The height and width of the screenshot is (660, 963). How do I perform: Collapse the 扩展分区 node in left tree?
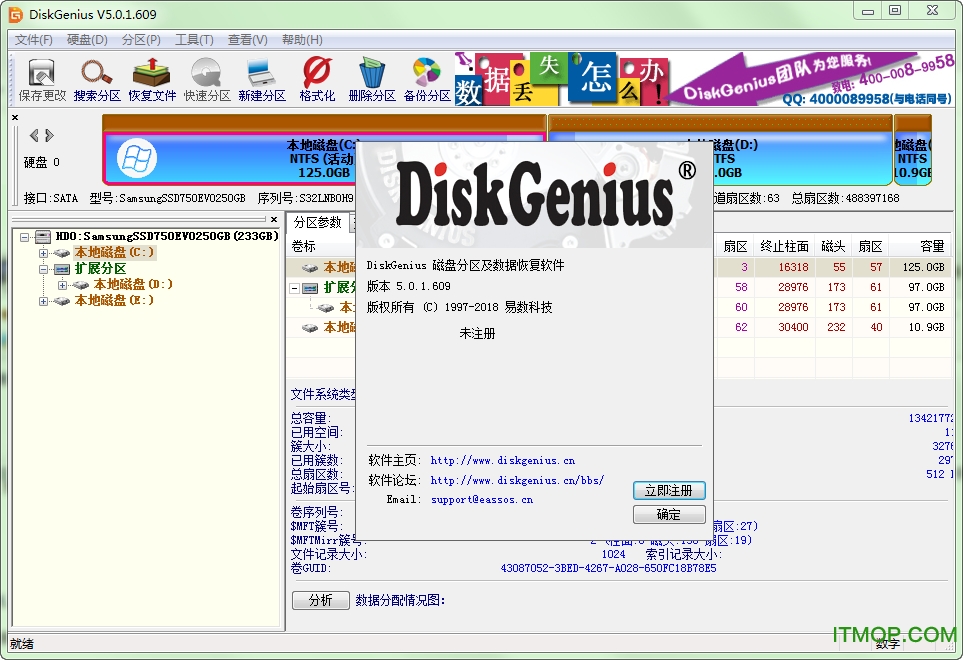tap(43, 269)
